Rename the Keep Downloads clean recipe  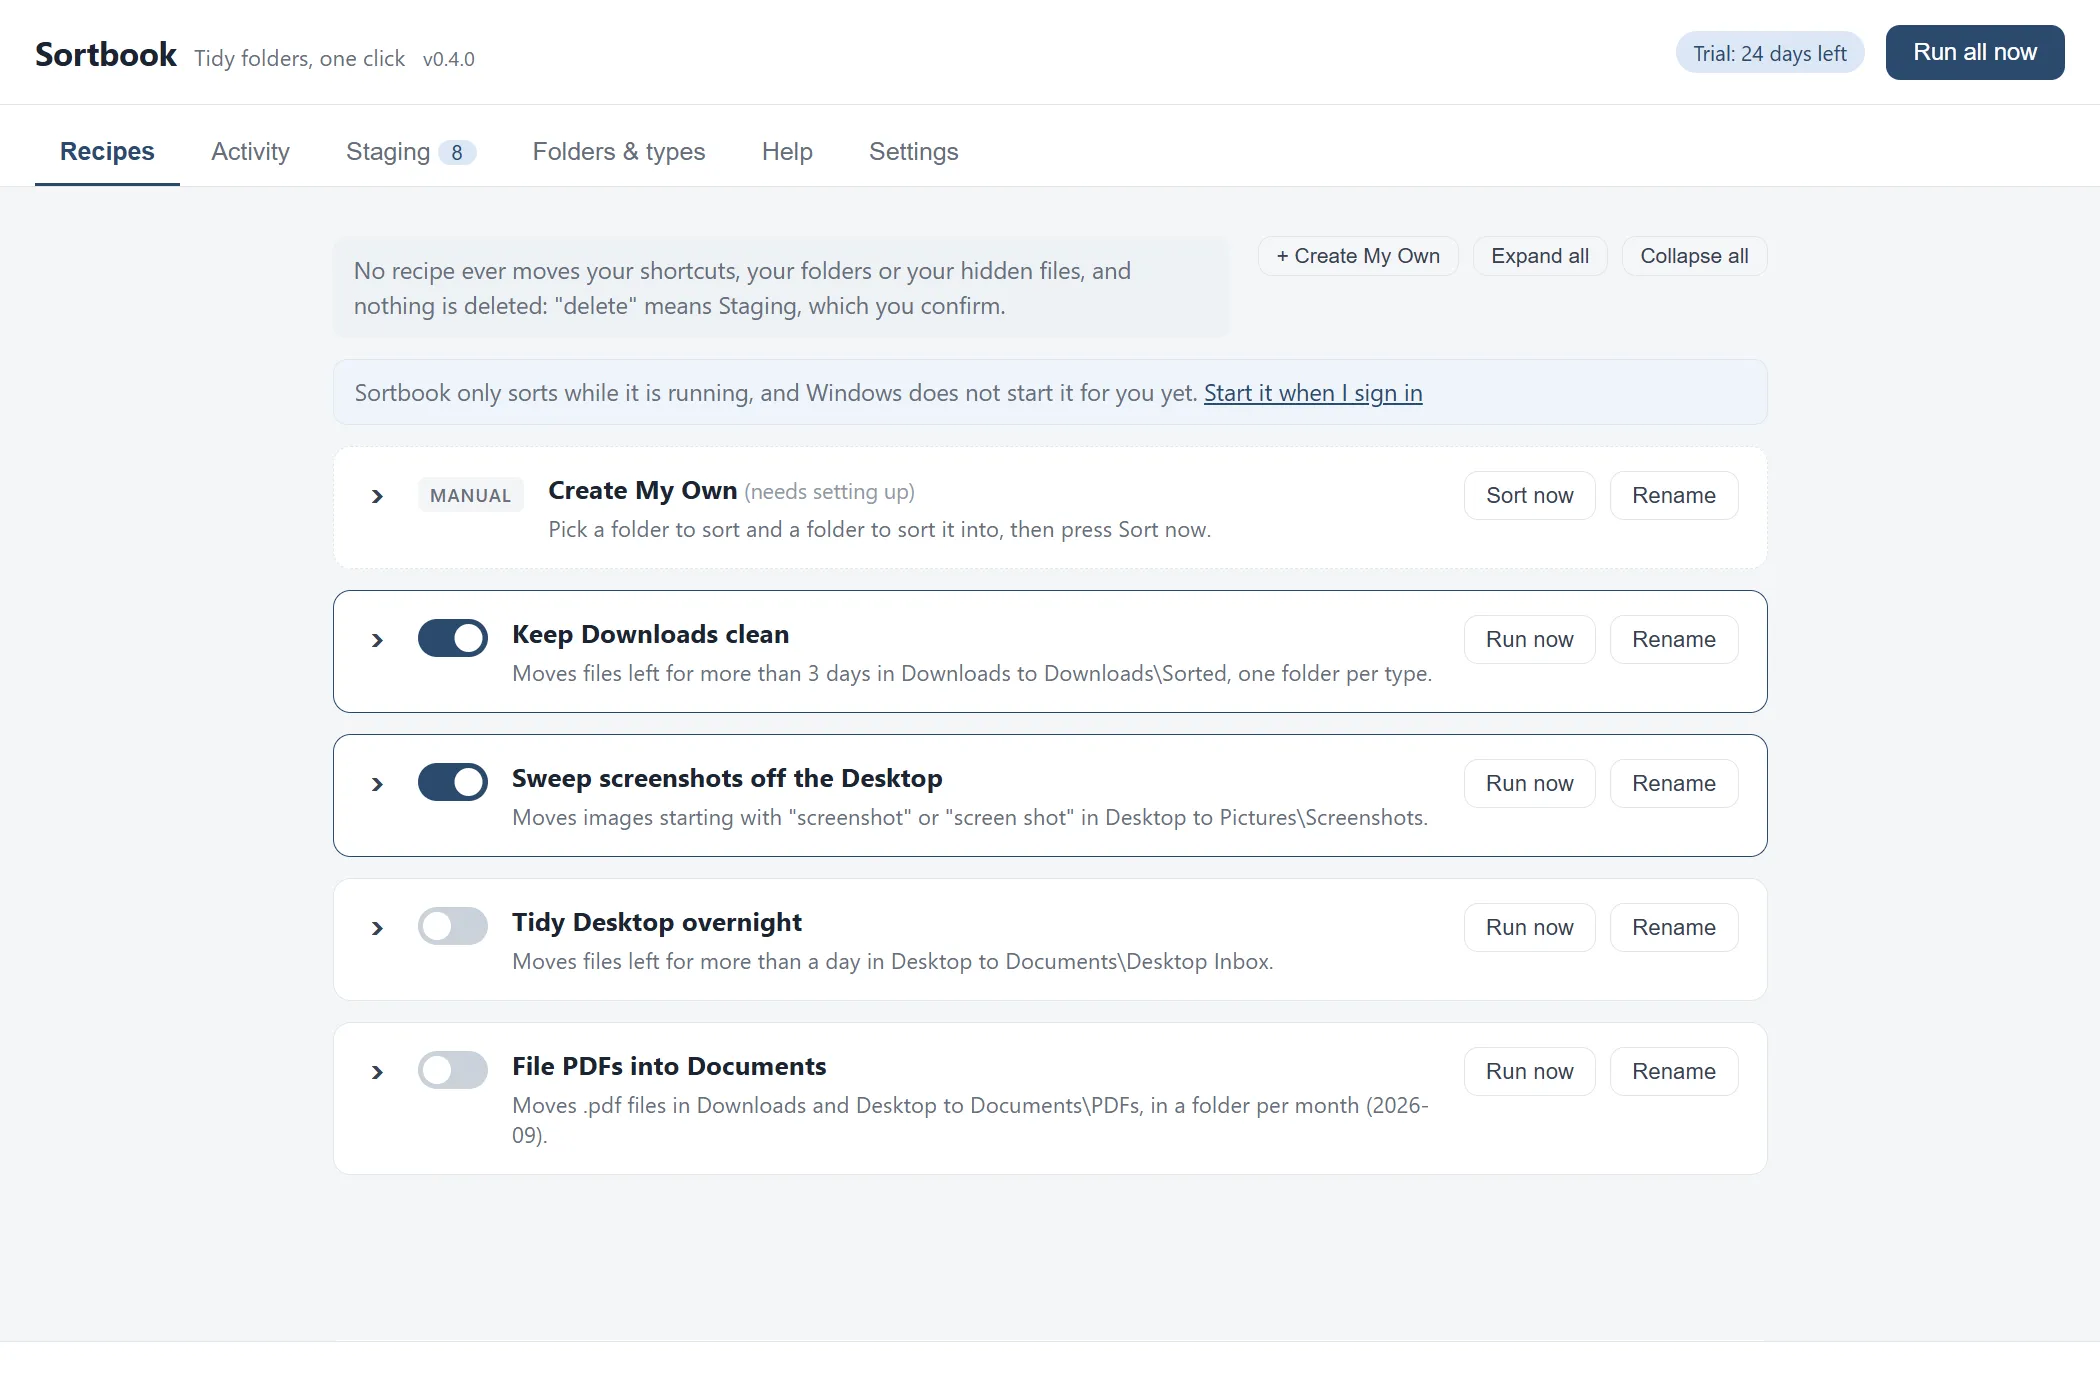click(1674, 639)
